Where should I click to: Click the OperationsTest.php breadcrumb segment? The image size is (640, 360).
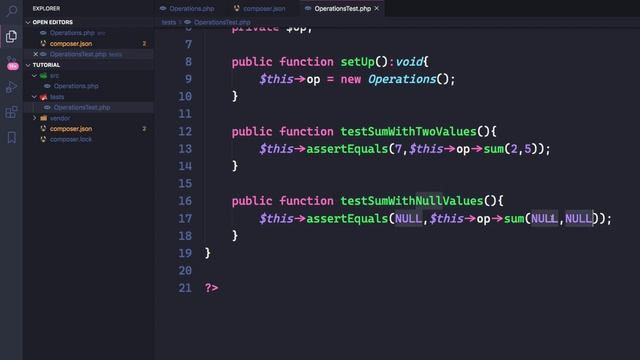[x=222, y=22]
